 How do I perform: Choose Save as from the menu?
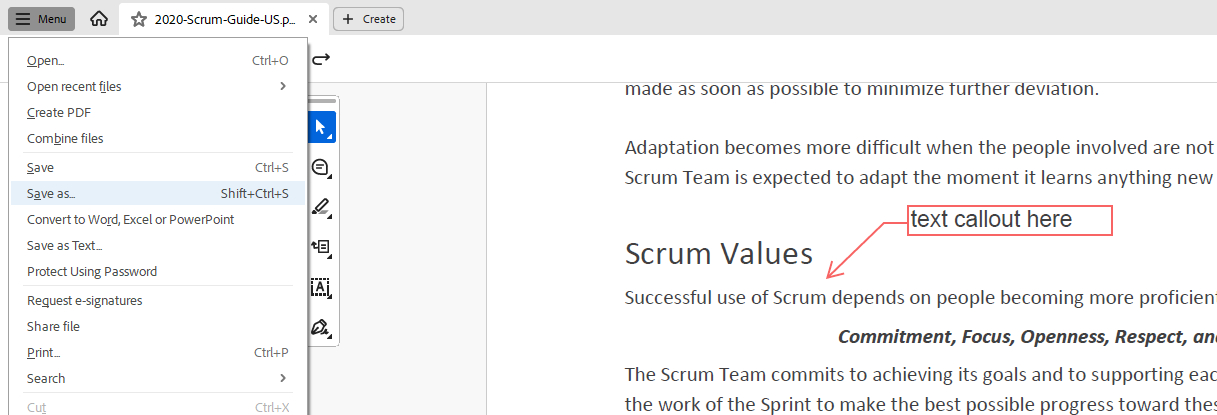coord(51,193)
